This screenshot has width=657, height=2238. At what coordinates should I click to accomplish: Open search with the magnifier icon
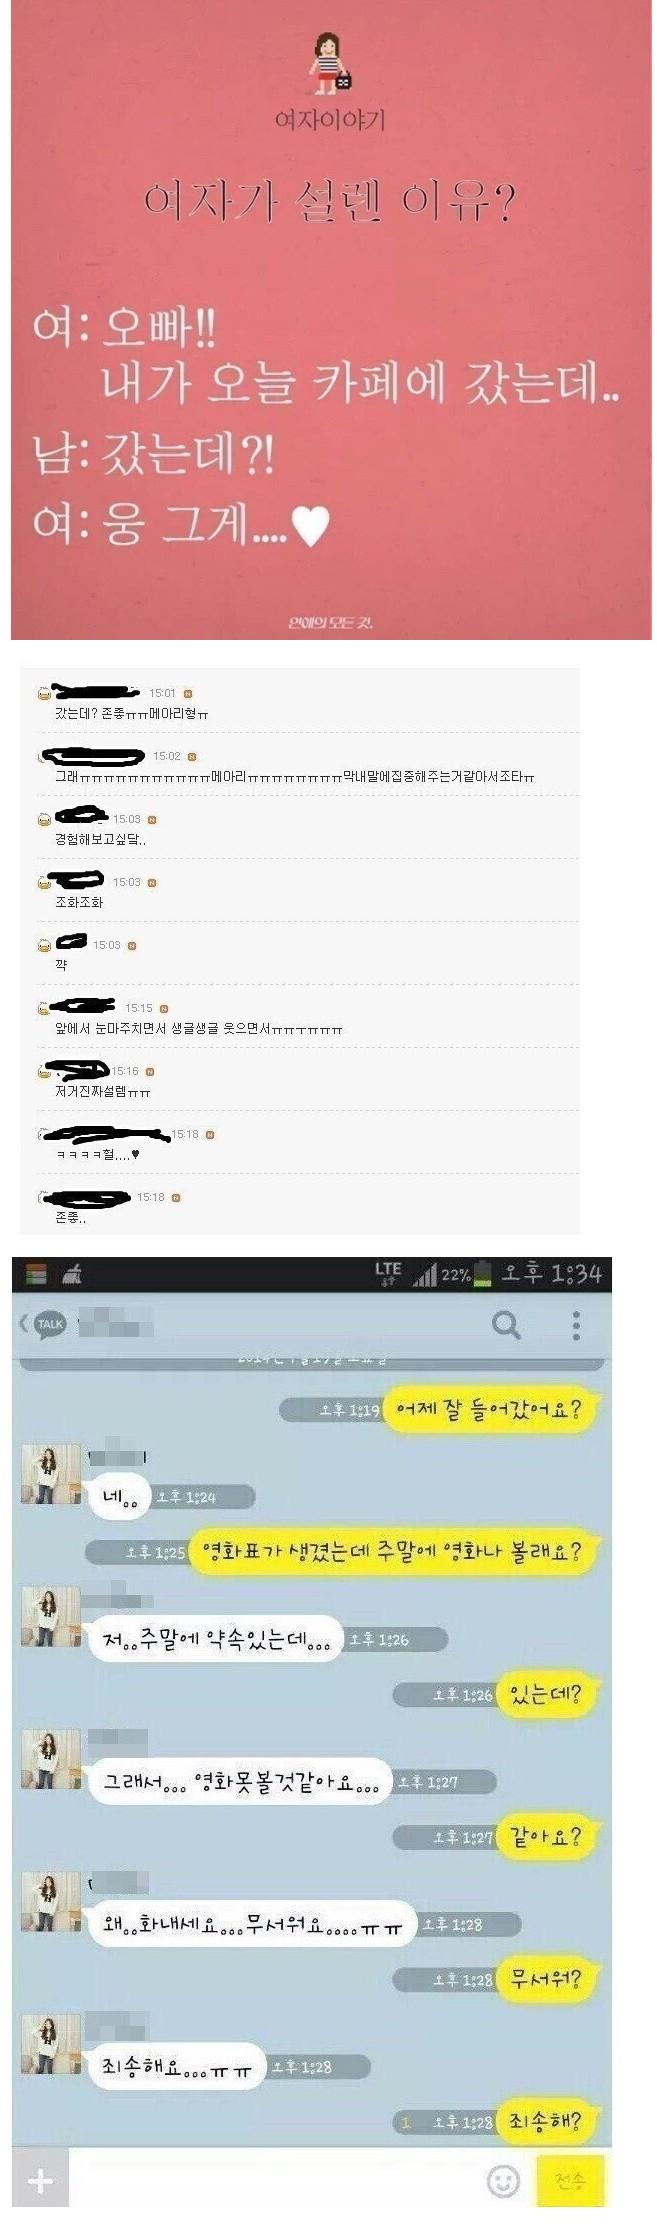[506, 1324]
